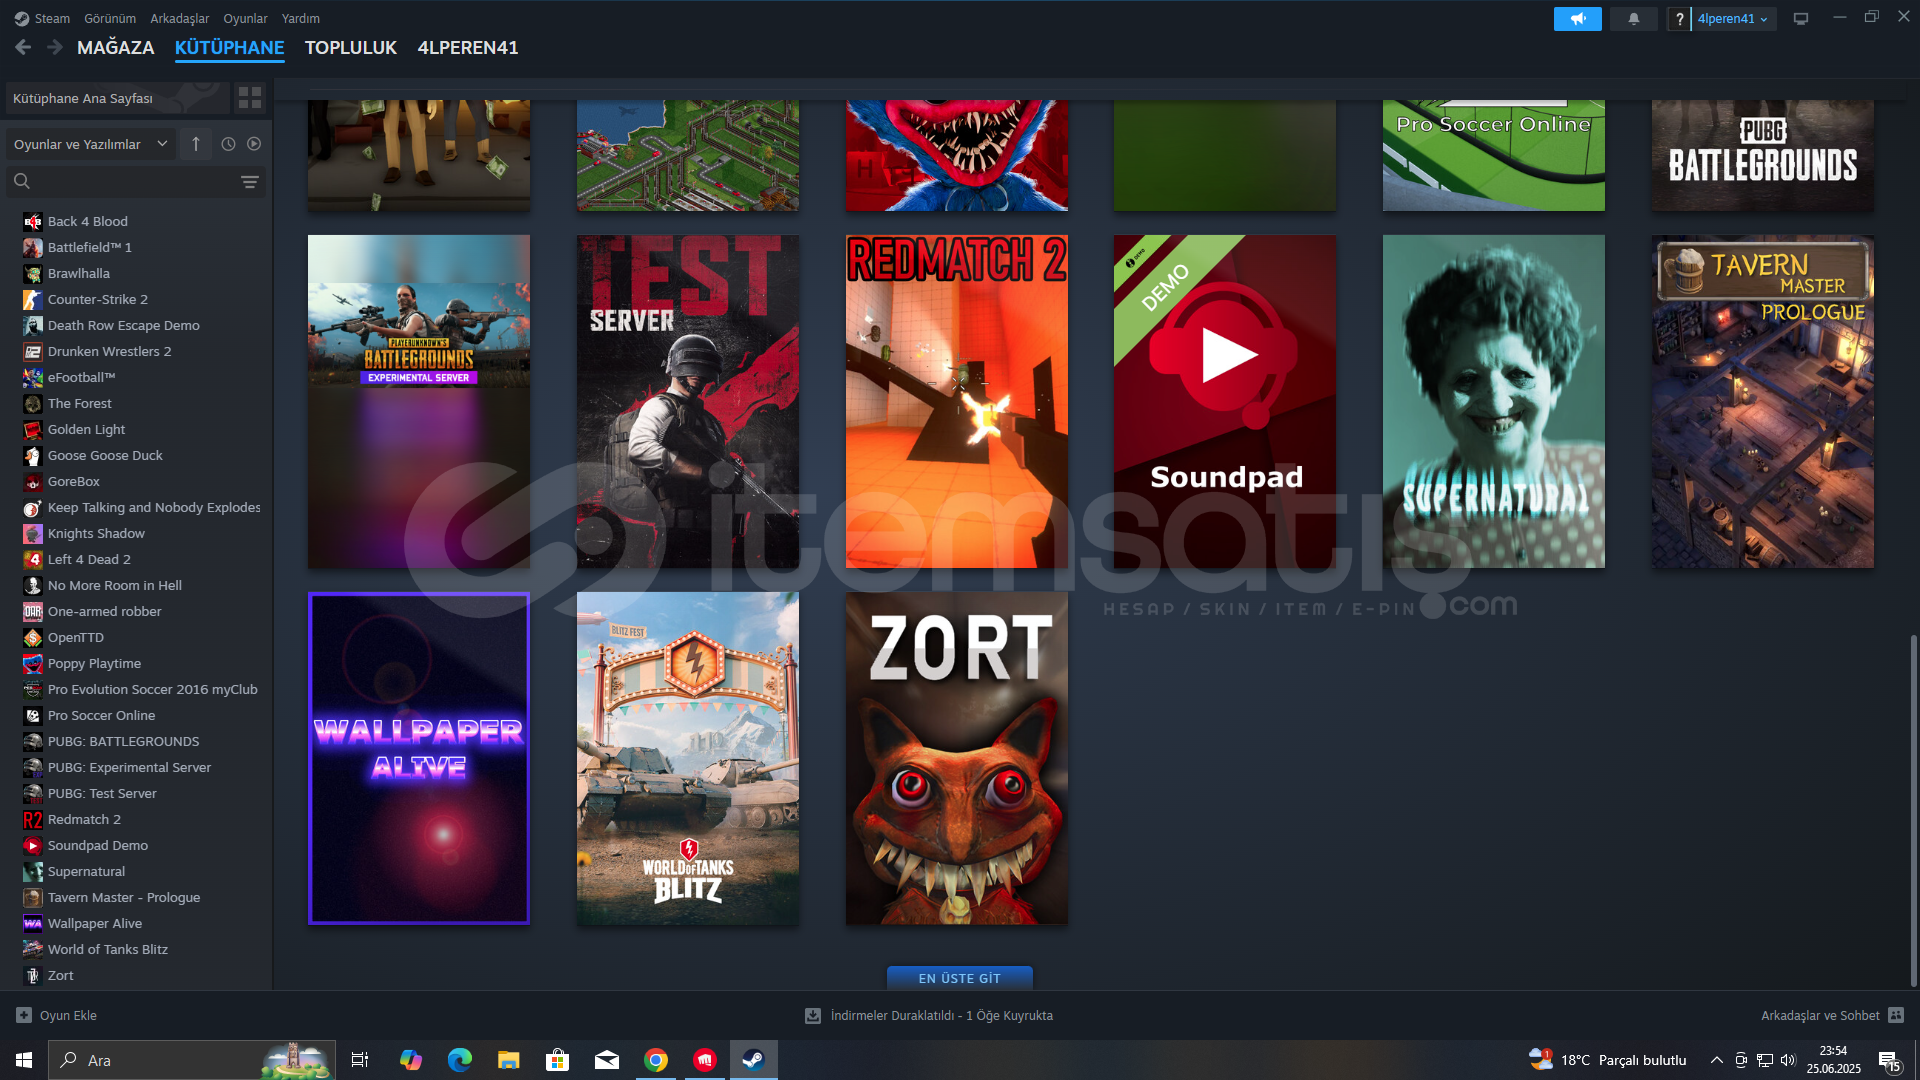Screen dimensions: 1920x1080
Task: Expand the 4lperen41 account dropdown
Action: tap(1733, 19)
